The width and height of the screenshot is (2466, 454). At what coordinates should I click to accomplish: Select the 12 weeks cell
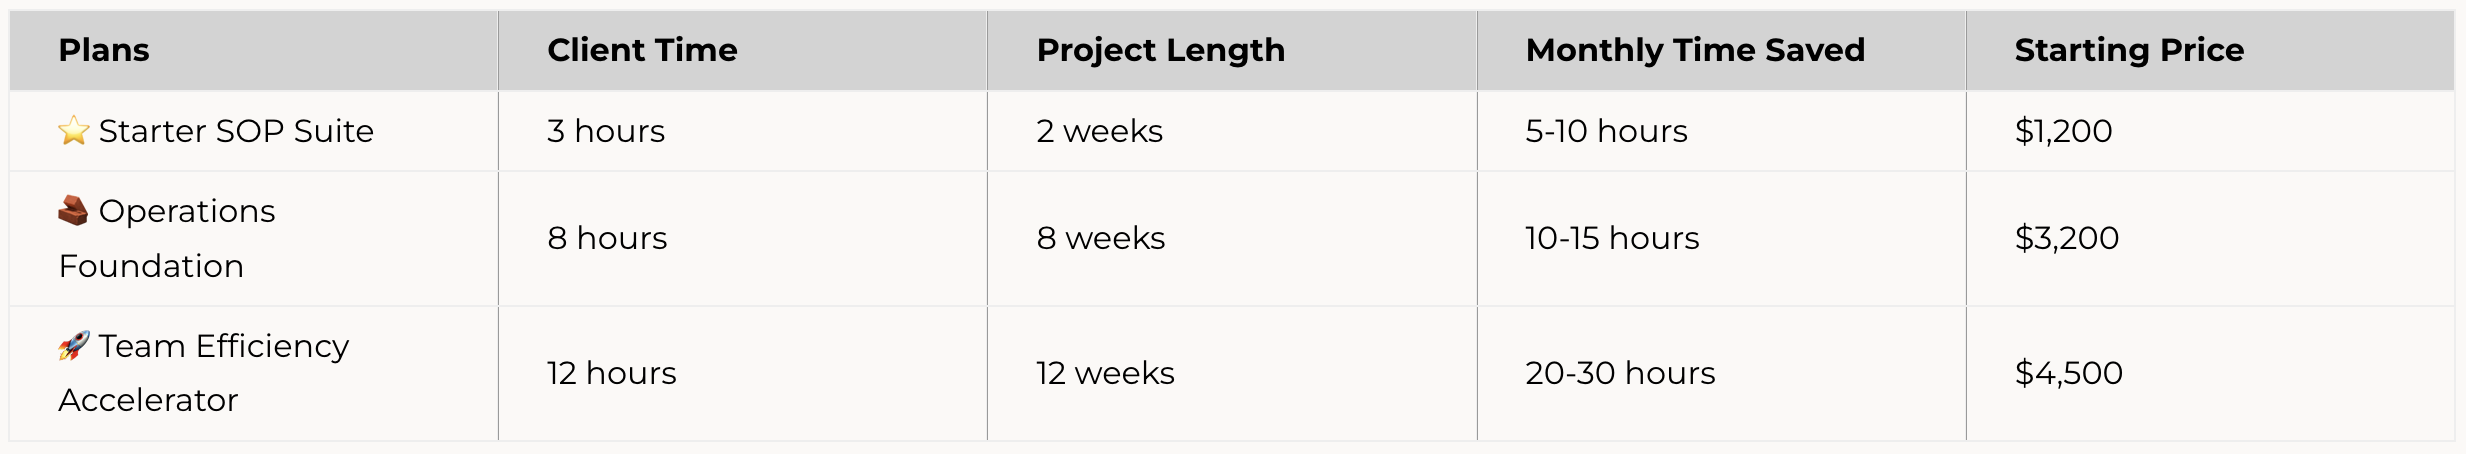pyautogui.click(x=1105, y=373)
